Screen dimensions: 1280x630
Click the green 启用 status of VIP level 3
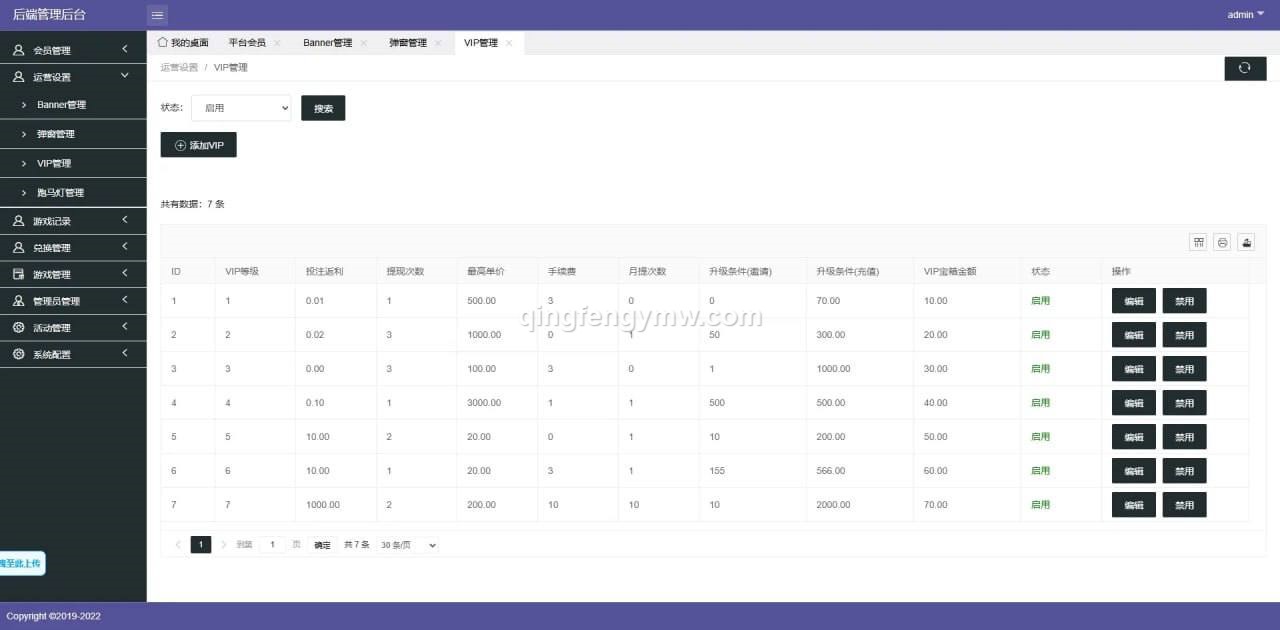coord(1040,368)
